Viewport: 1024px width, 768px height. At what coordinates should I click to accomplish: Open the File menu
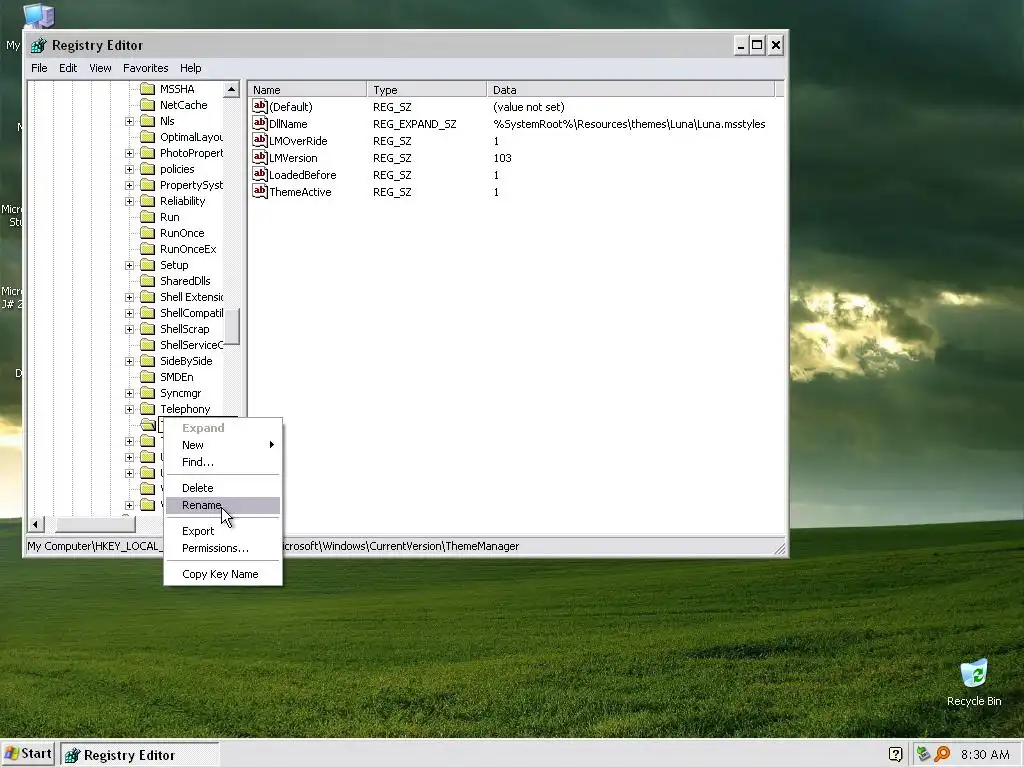[39, 68]
